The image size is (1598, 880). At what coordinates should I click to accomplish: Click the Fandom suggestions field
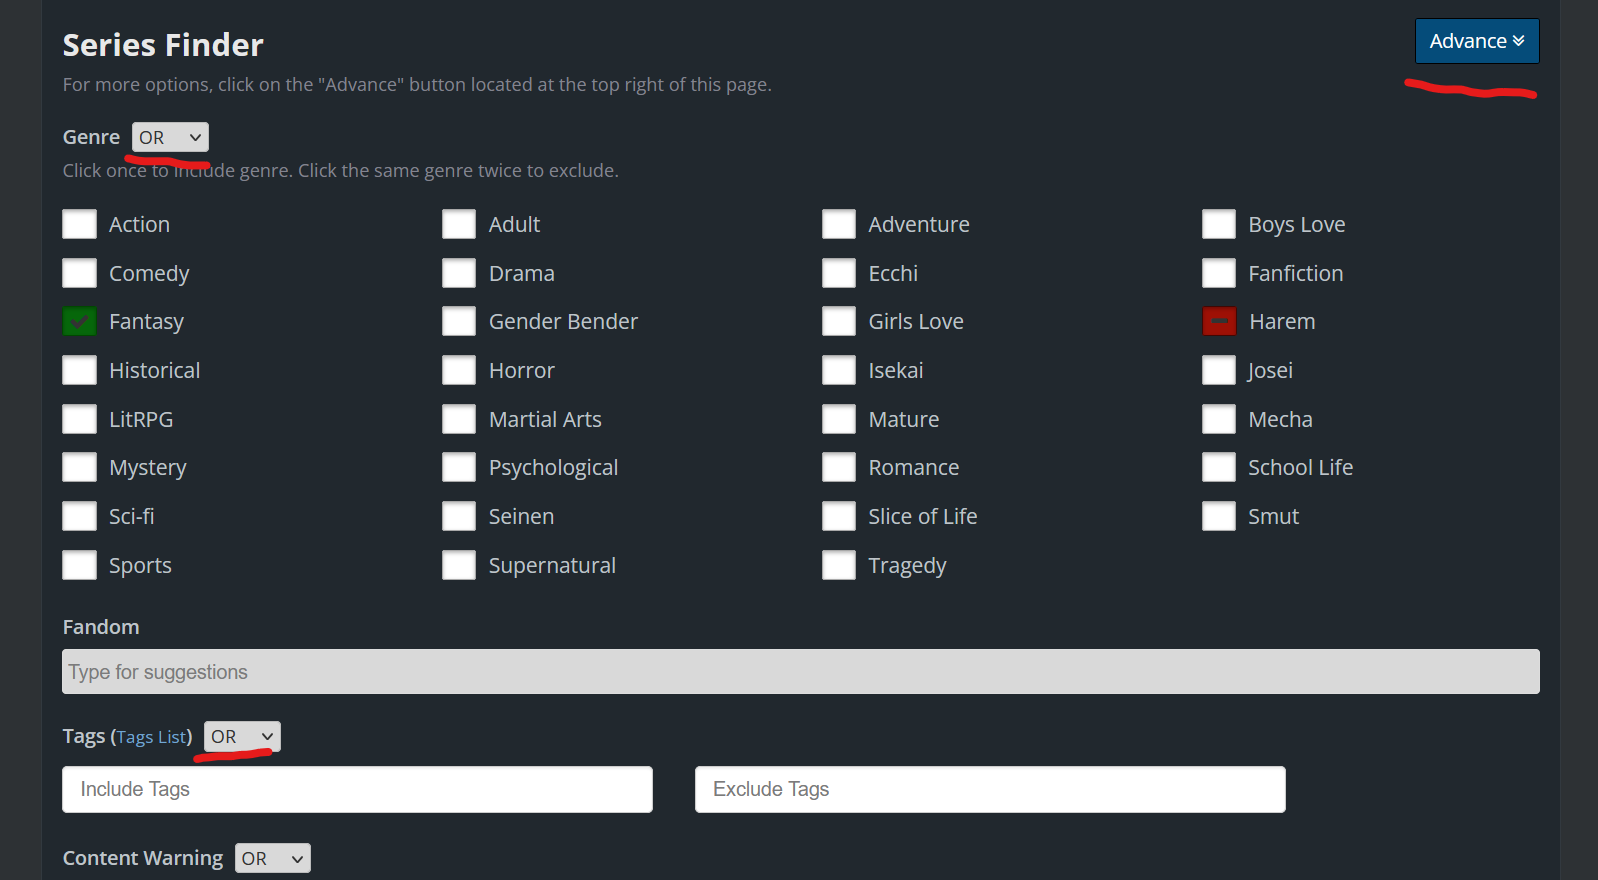(x=800, y=672)
